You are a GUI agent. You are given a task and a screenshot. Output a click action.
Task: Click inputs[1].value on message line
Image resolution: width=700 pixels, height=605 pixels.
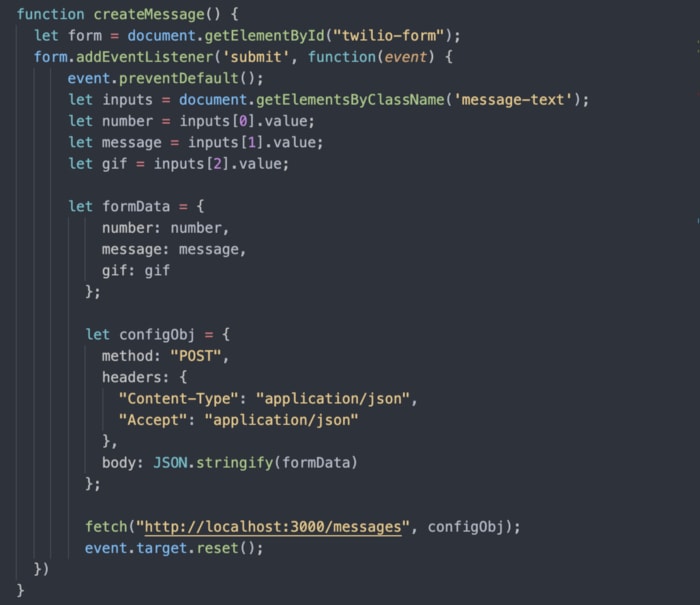coord(255,142)
